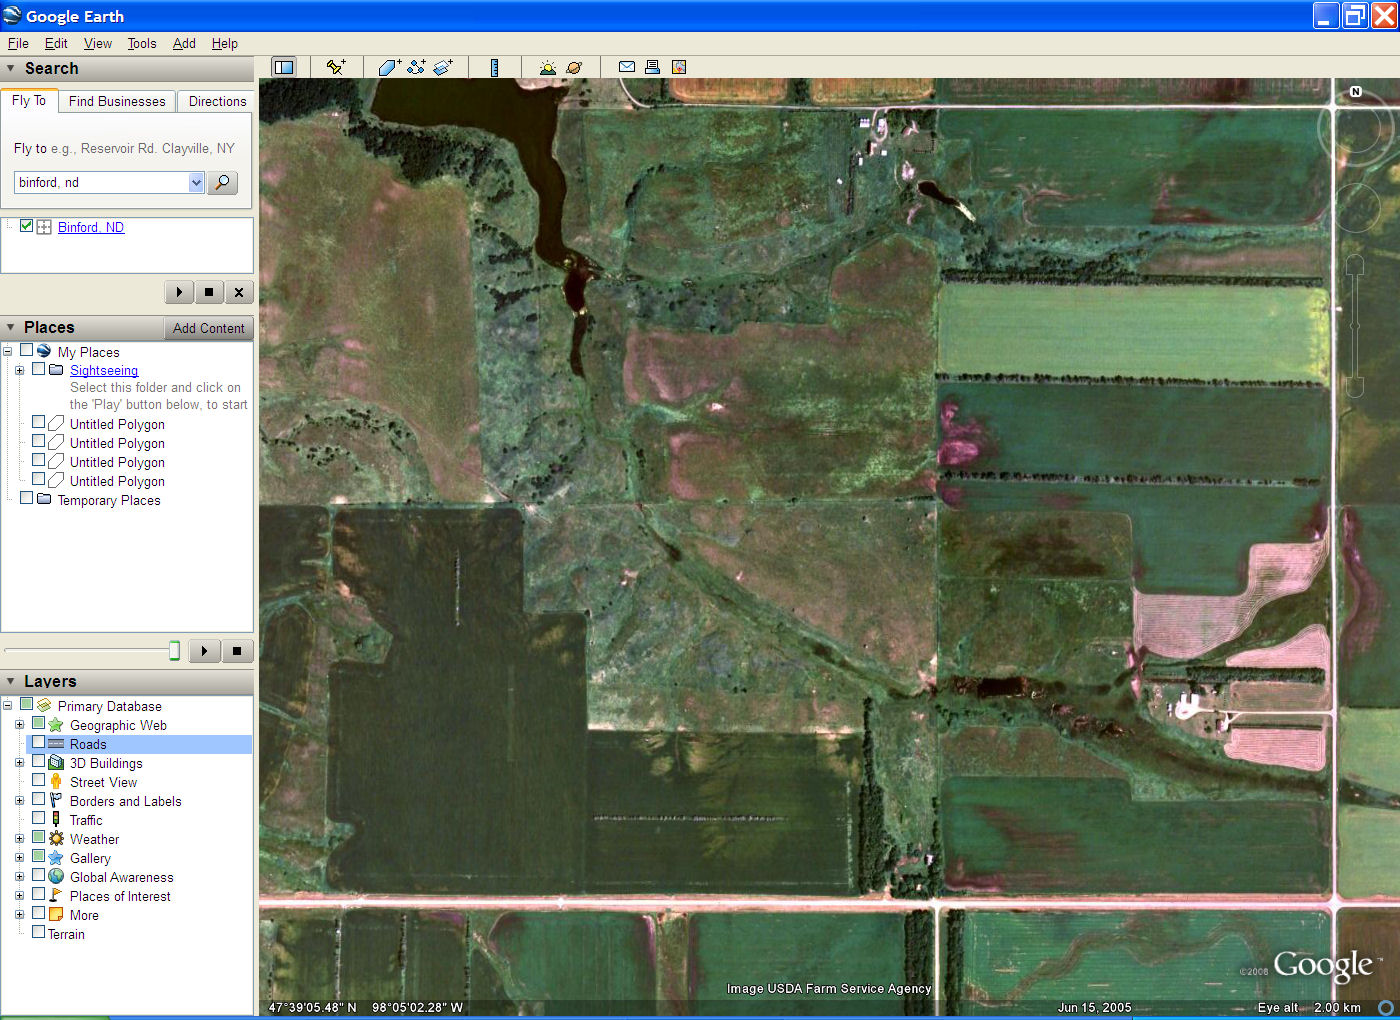Select the Add Image Overlay tool

coord(444,67)
